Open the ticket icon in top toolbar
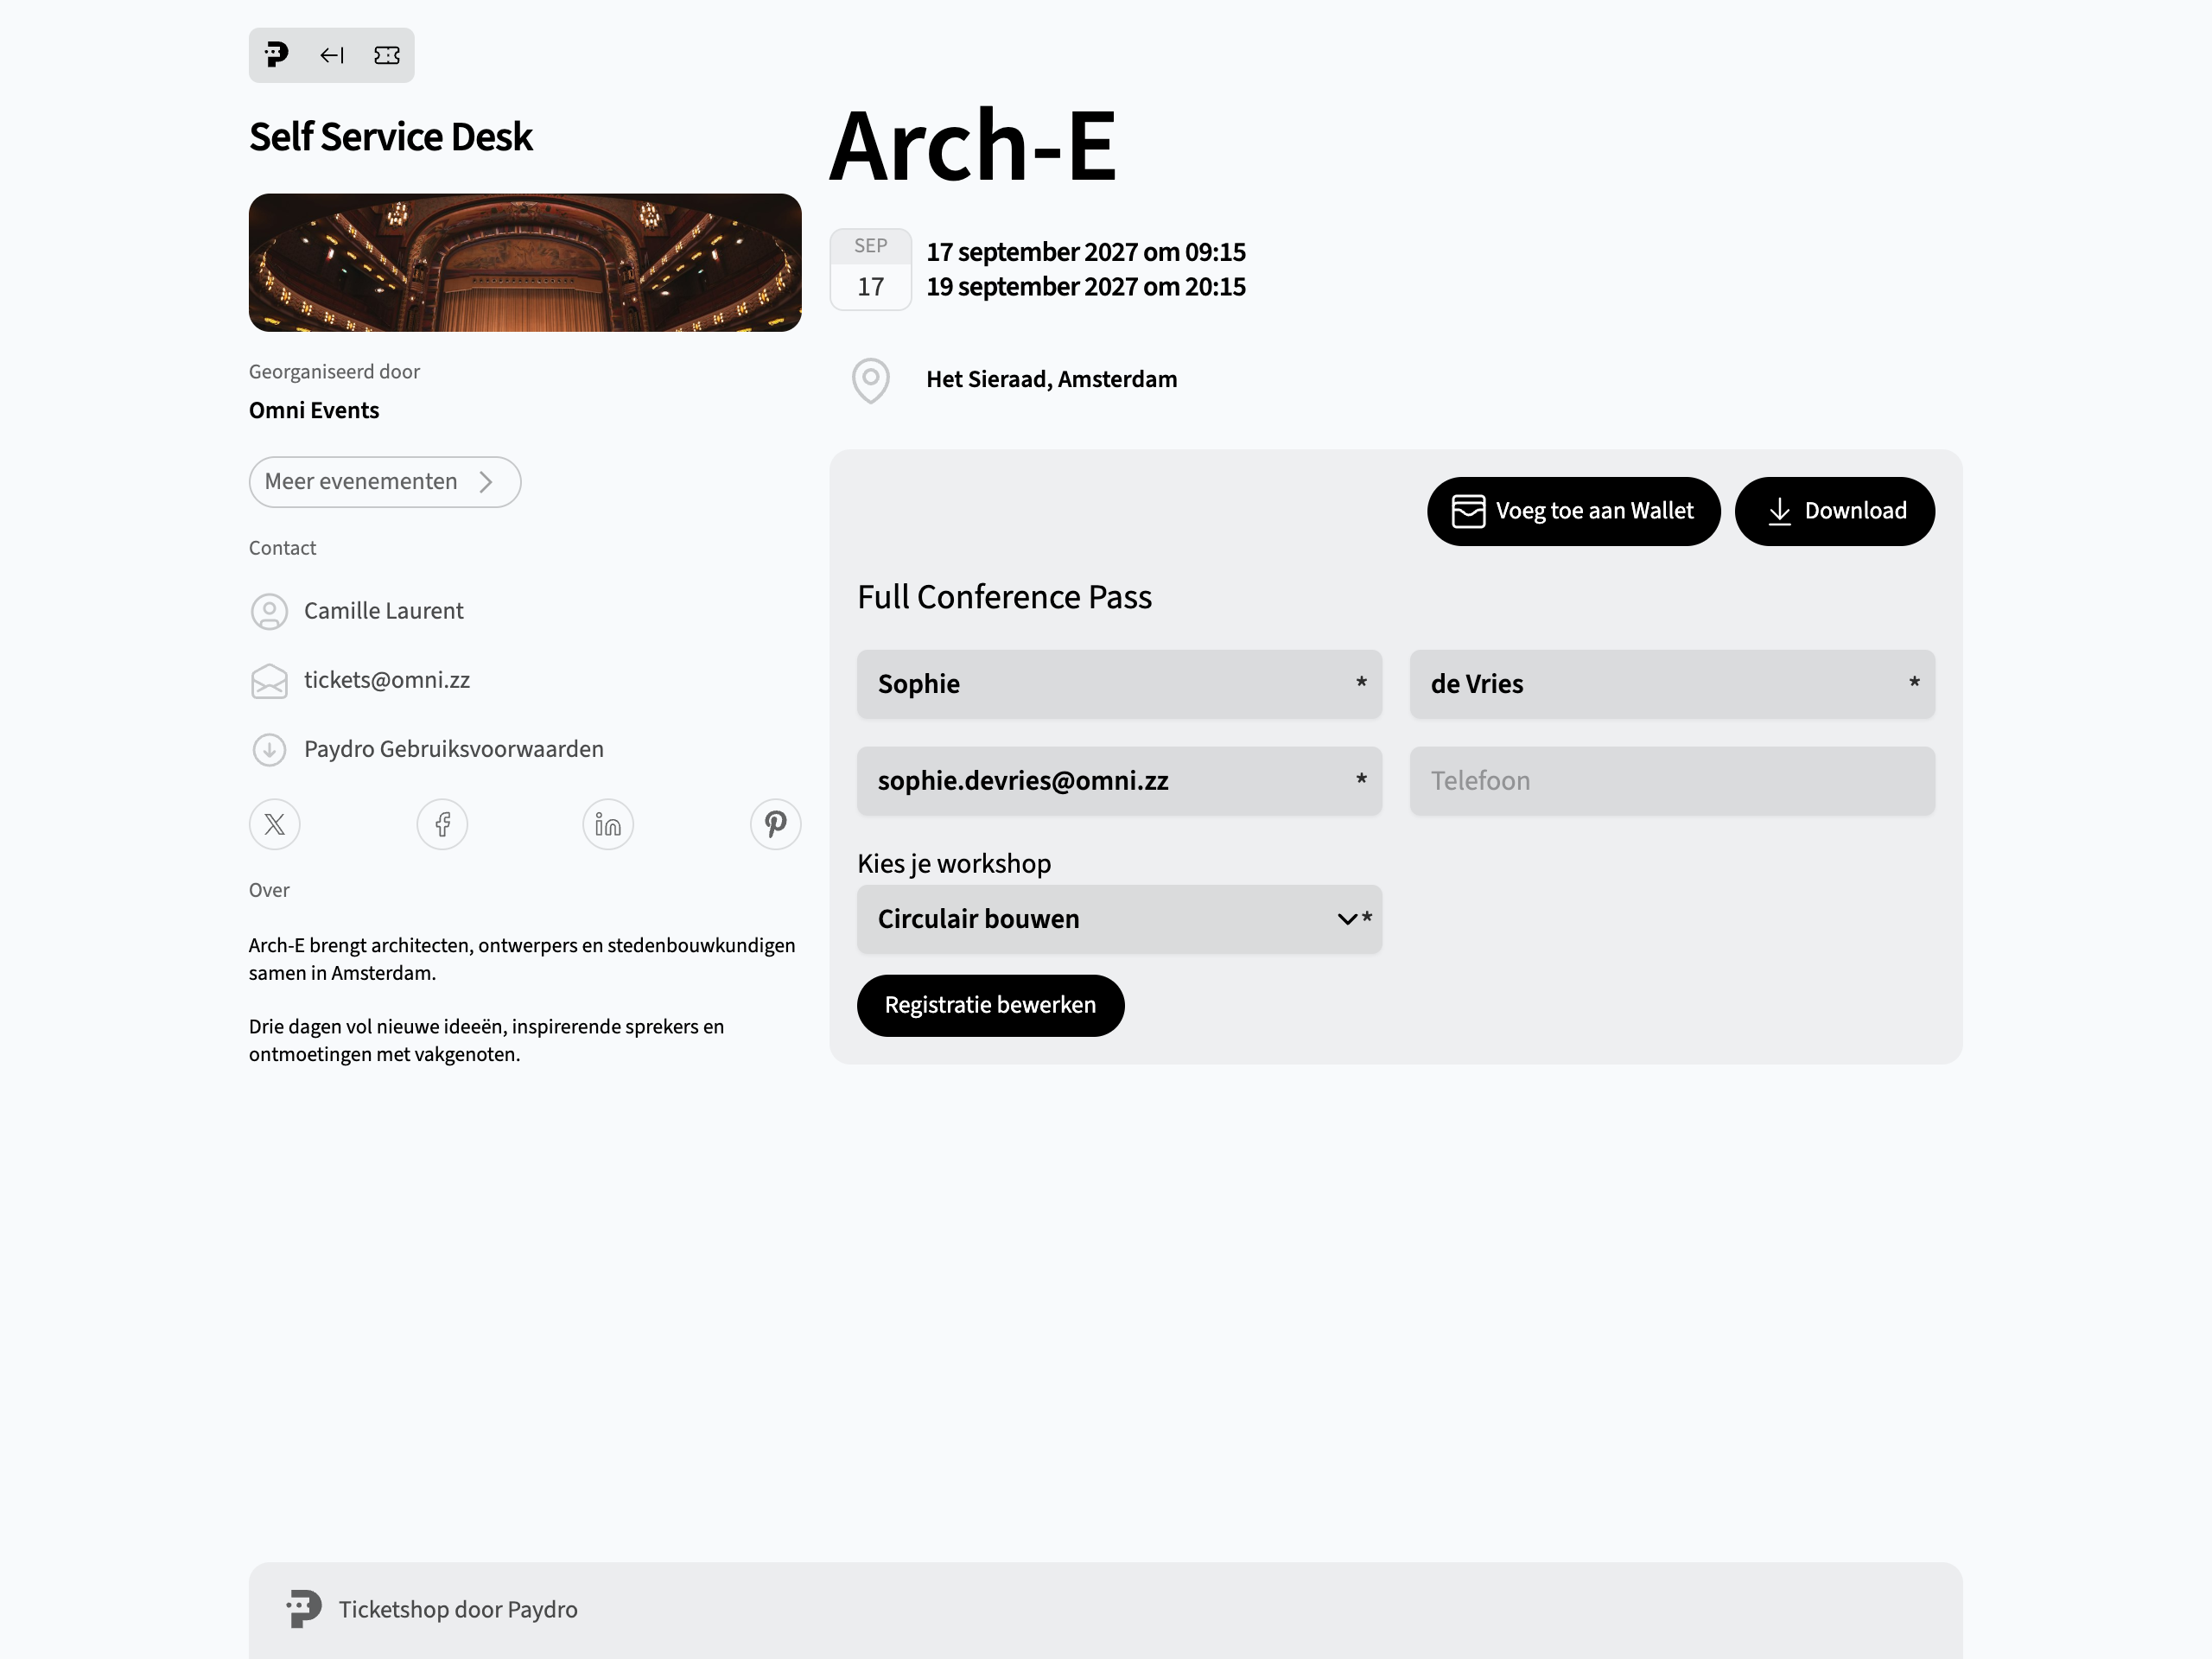This screenshot has height=1659, width=2212. tap(387, 55)
